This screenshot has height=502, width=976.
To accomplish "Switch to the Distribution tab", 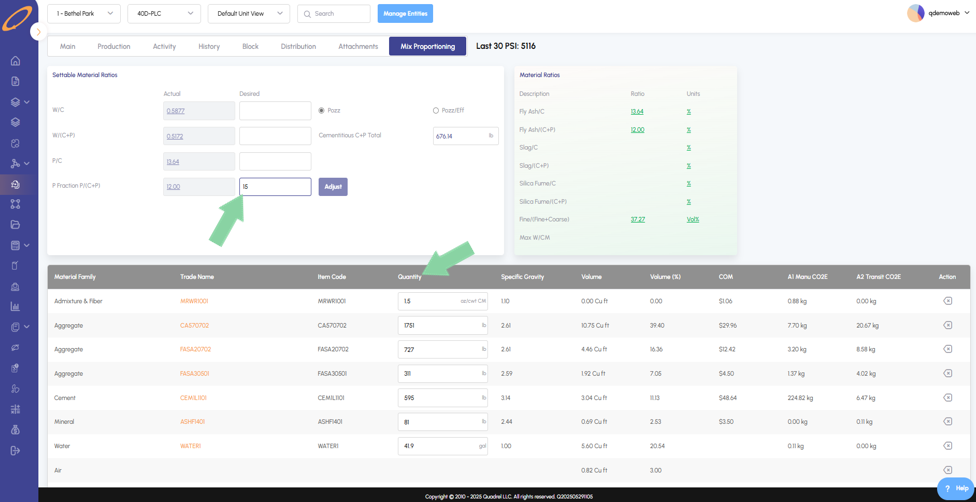I will coord(298,46).
